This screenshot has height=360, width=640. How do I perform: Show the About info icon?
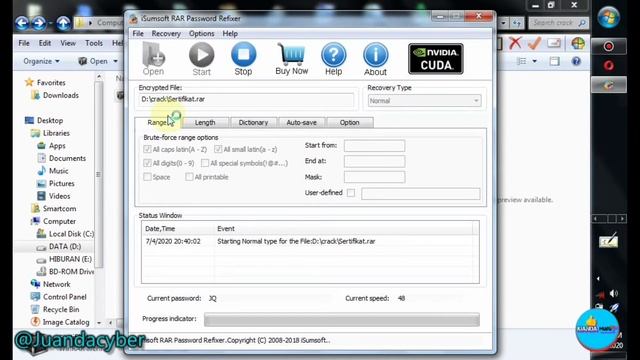[376, 59]
